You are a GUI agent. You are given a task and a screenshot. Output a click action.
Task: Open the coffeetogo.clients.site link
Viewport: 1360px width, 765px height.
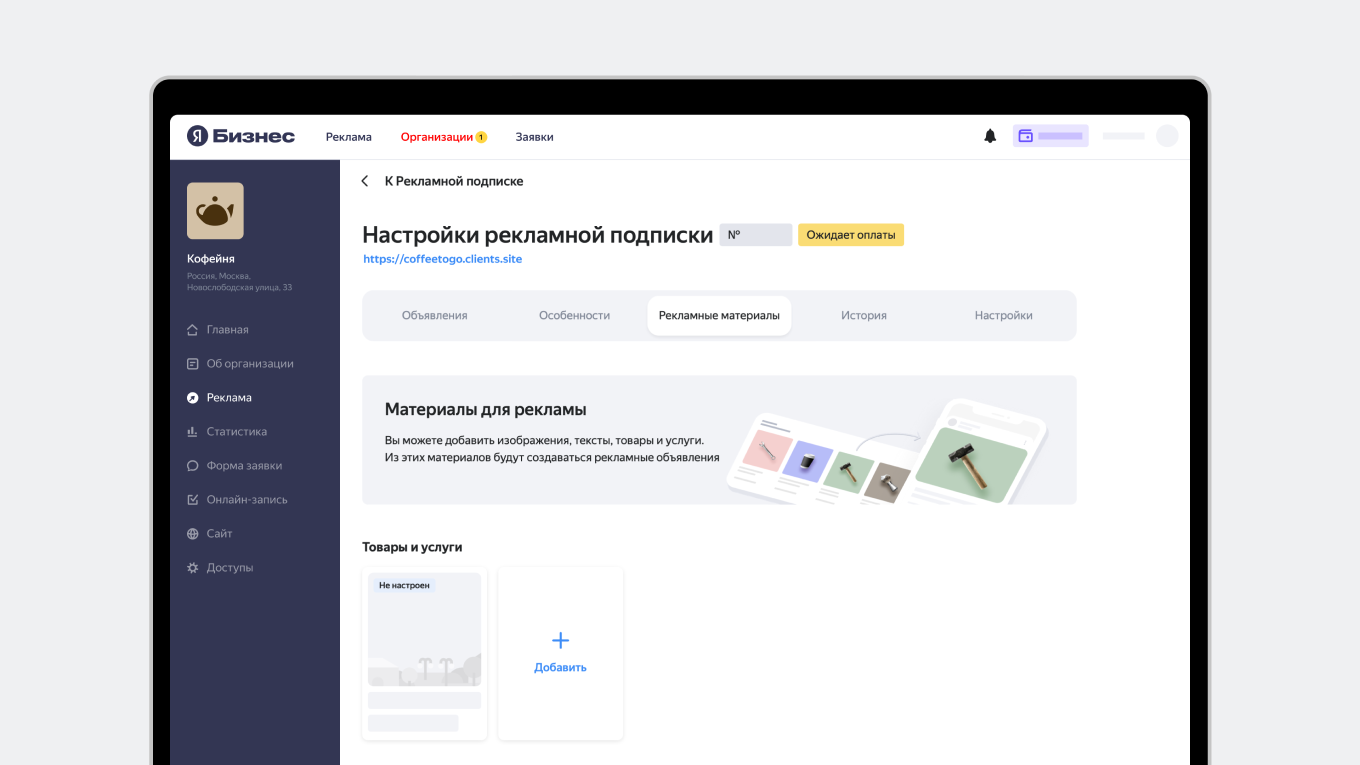click(x=443, y=258)
